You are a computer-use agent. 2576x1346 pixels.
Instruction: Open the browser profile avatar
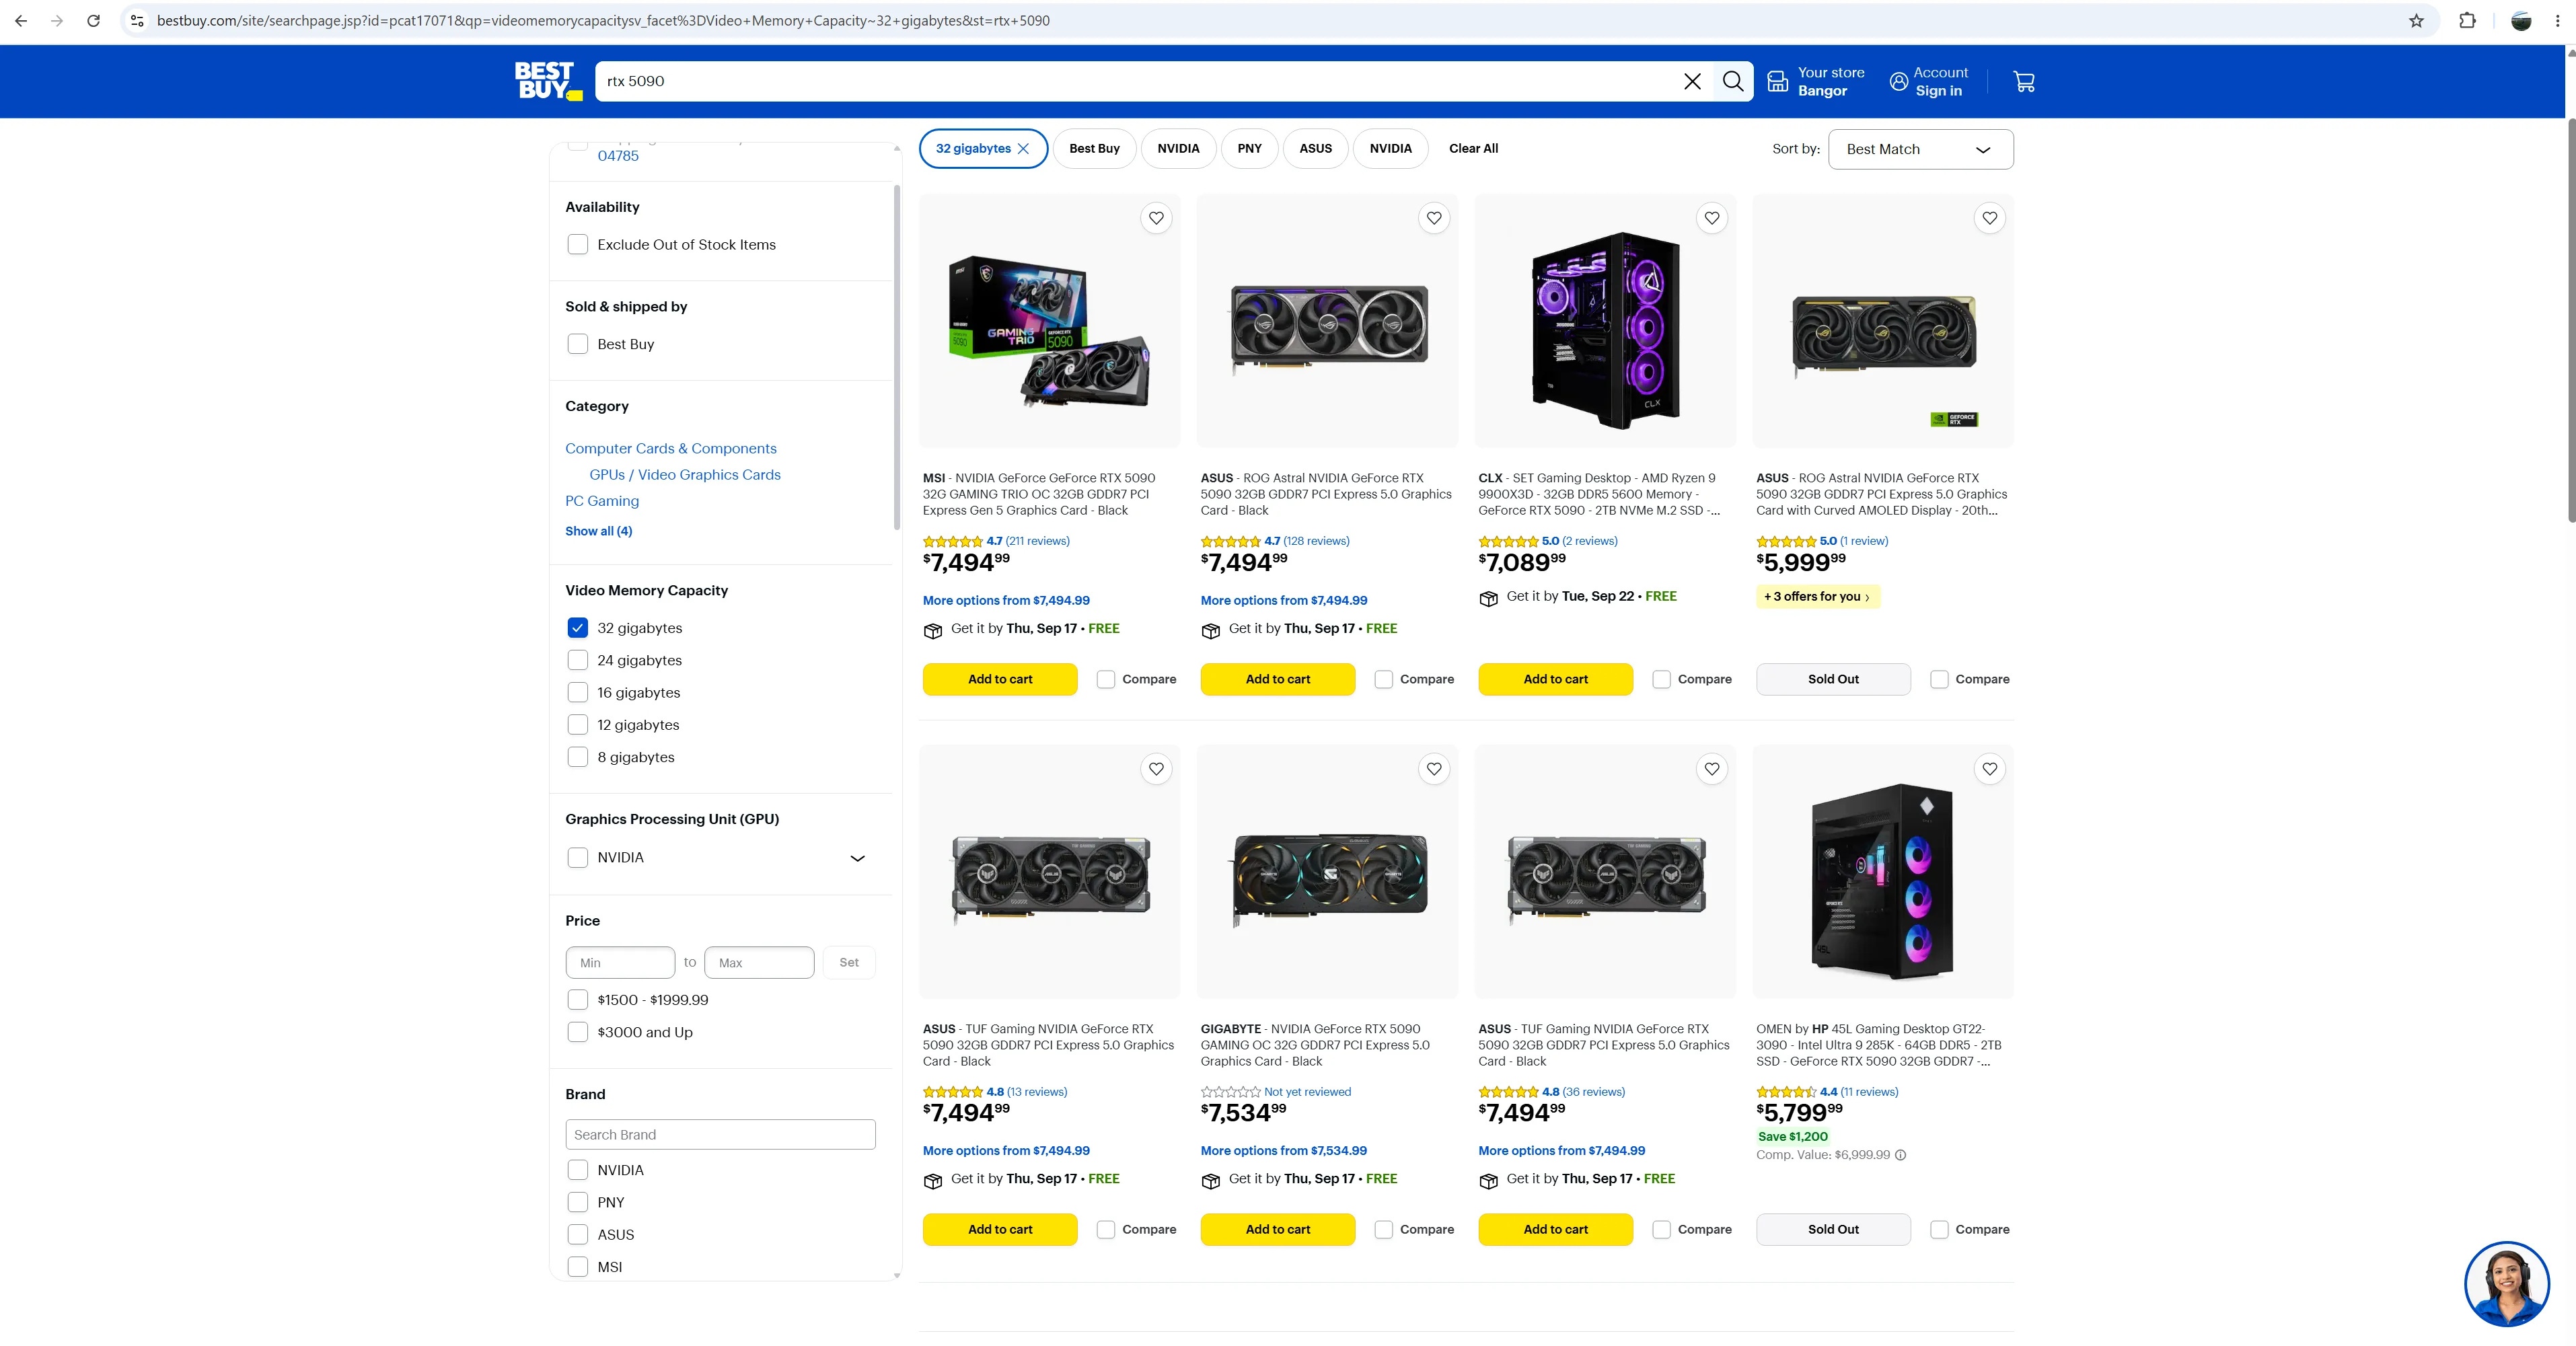(x=2521, y=21)
